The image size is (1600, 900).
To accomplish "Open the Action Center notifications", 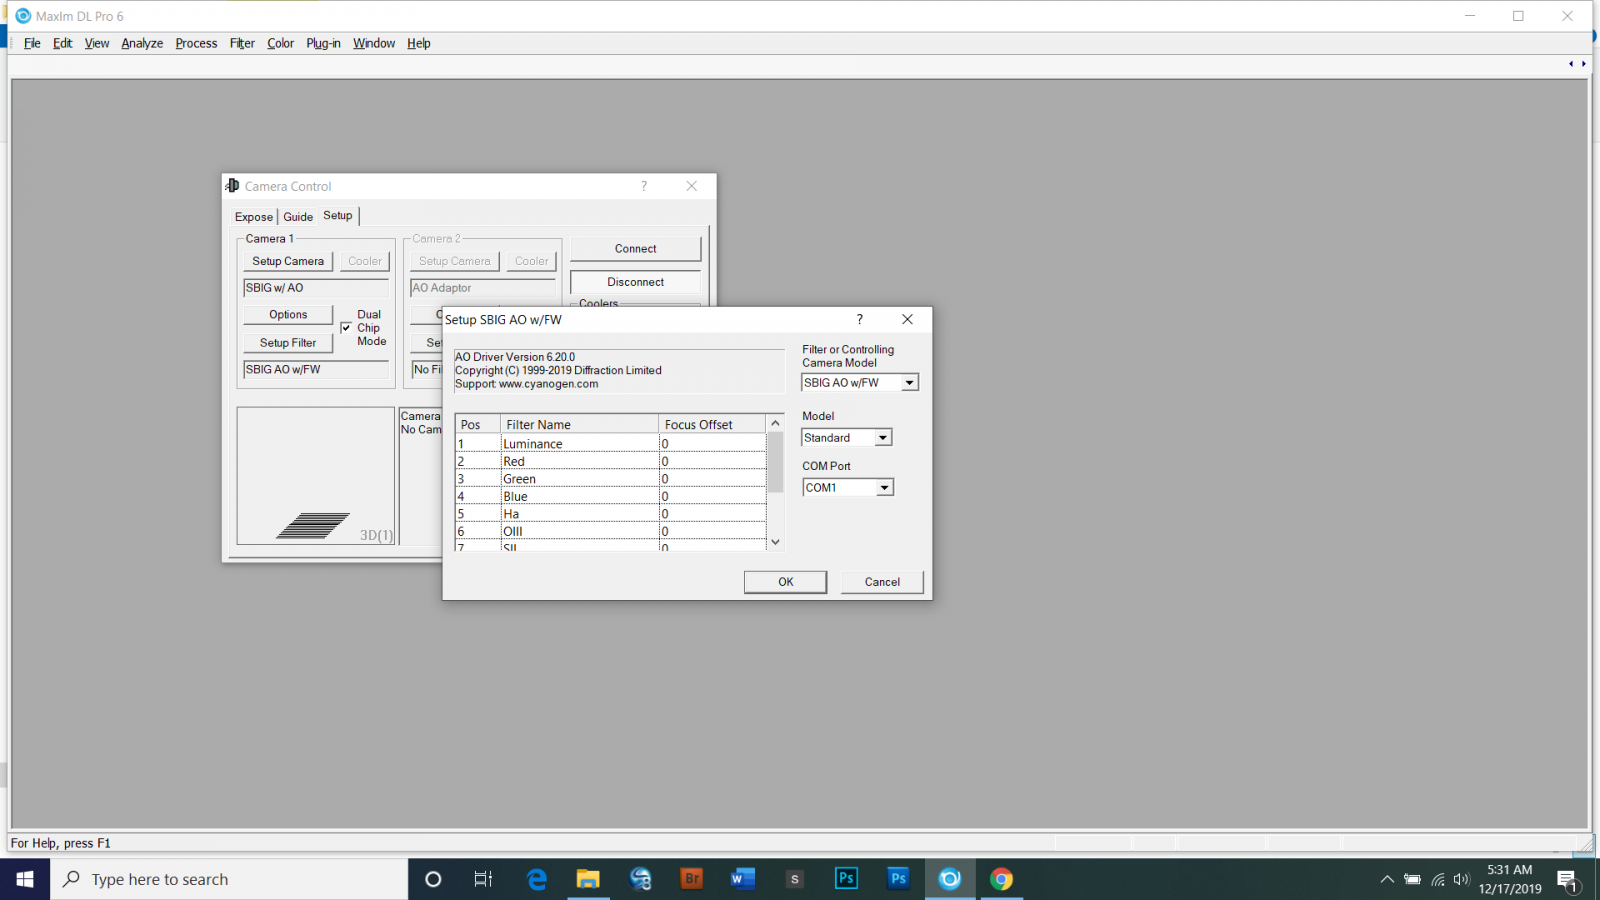I will [x=1567, y=880].
